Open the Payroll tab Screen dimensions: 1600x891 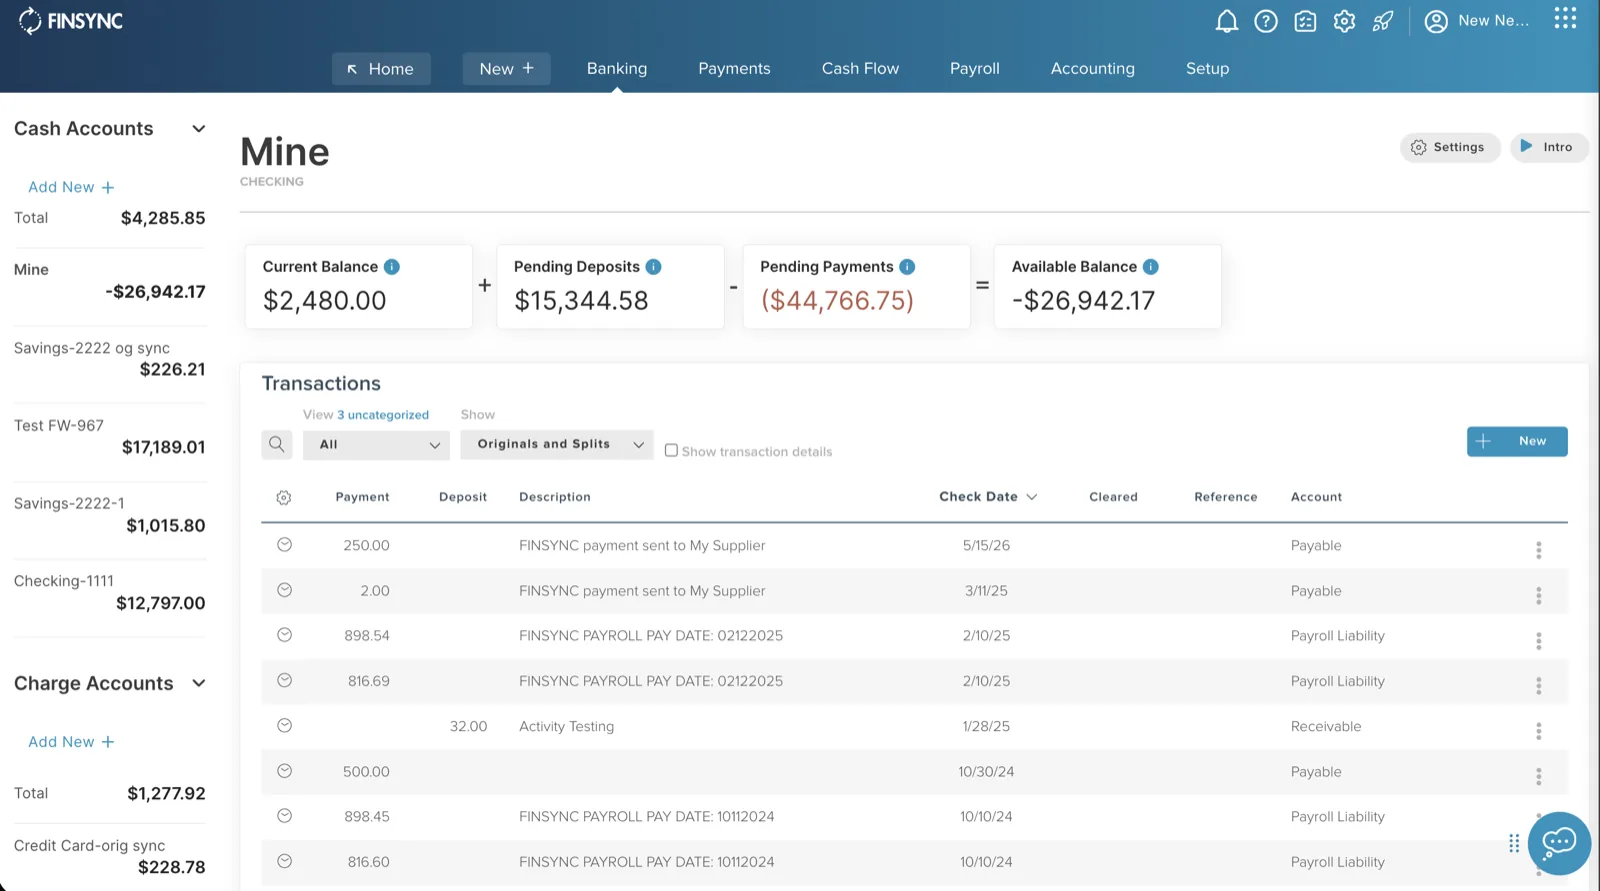click(975, 69)
